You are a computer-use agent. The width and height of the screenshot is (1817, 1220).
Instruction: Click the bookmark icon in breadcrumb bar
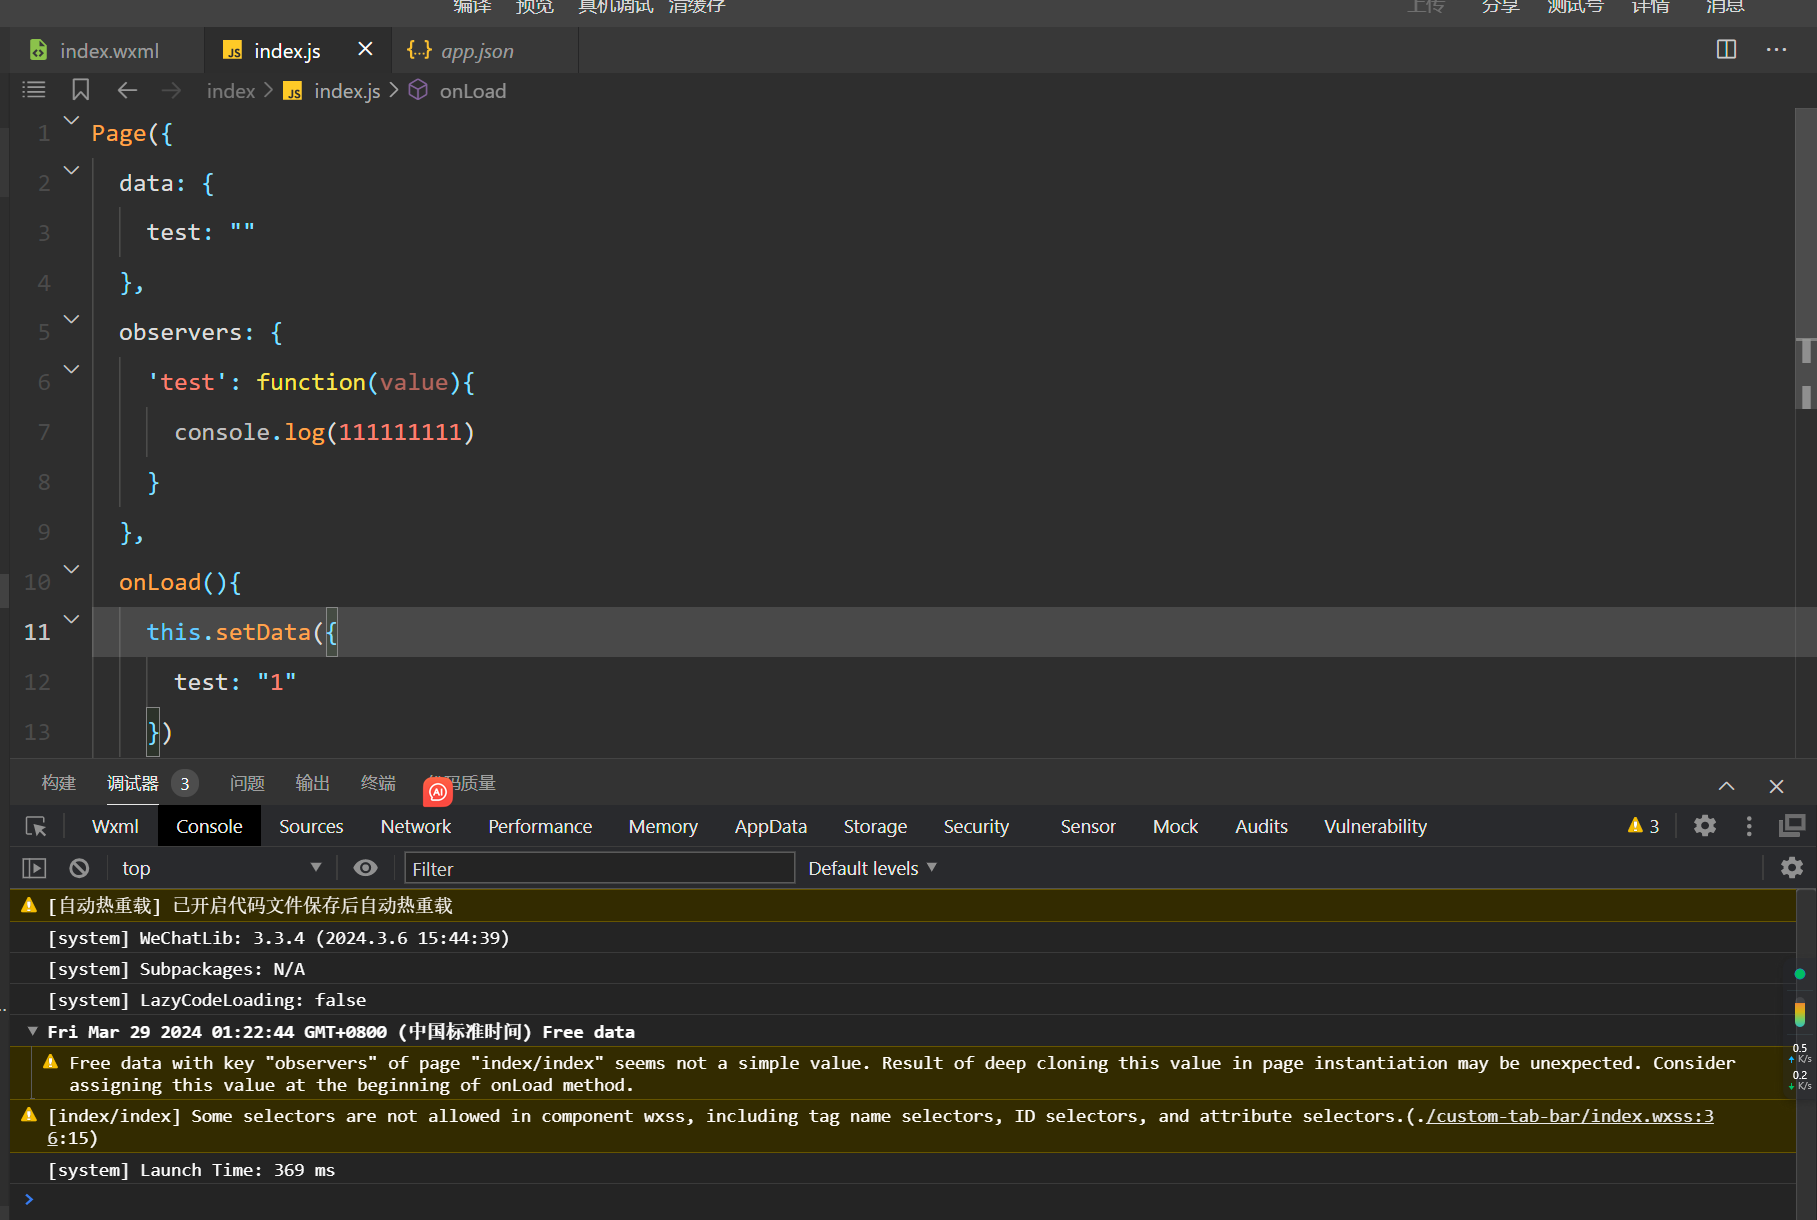tap(81, 90)
